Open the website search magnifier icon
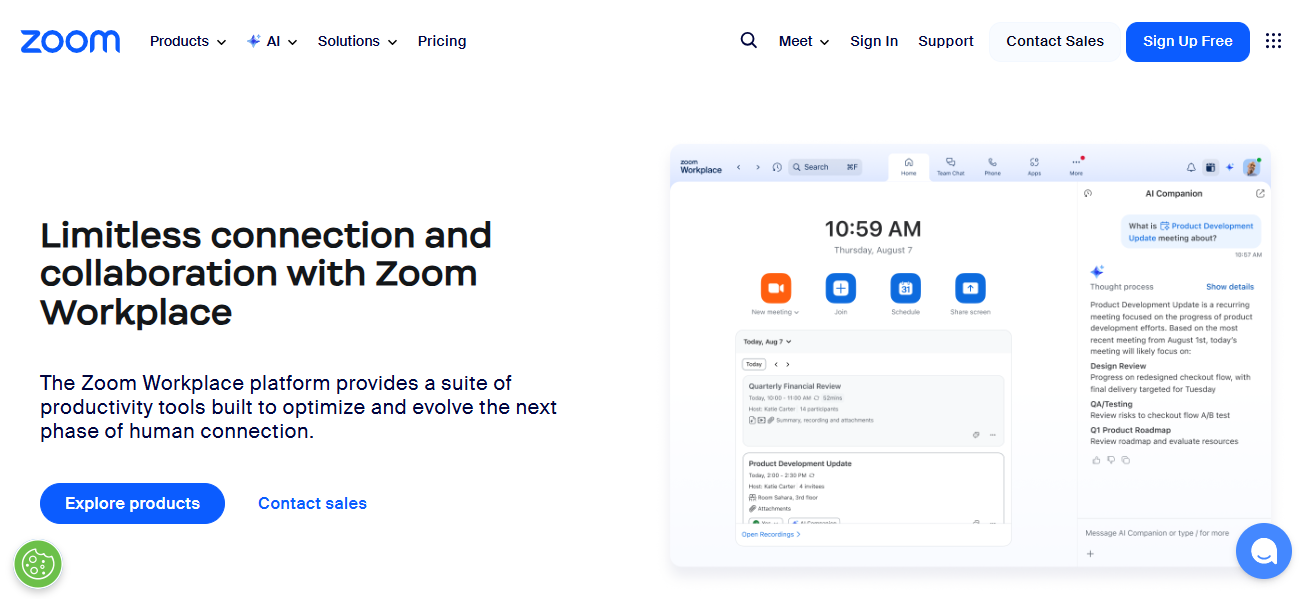The width and height of the screenshot is (1312, 599). [749, 41]
